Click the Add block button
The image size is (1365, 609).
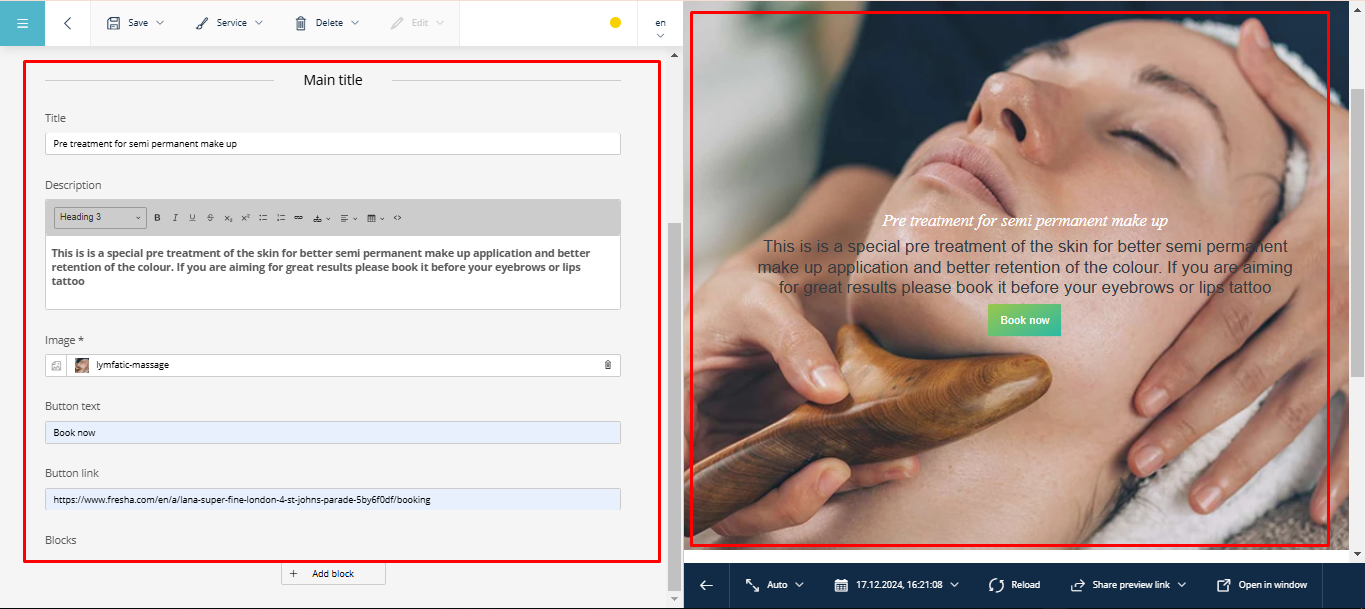click(x=333, y=574)
